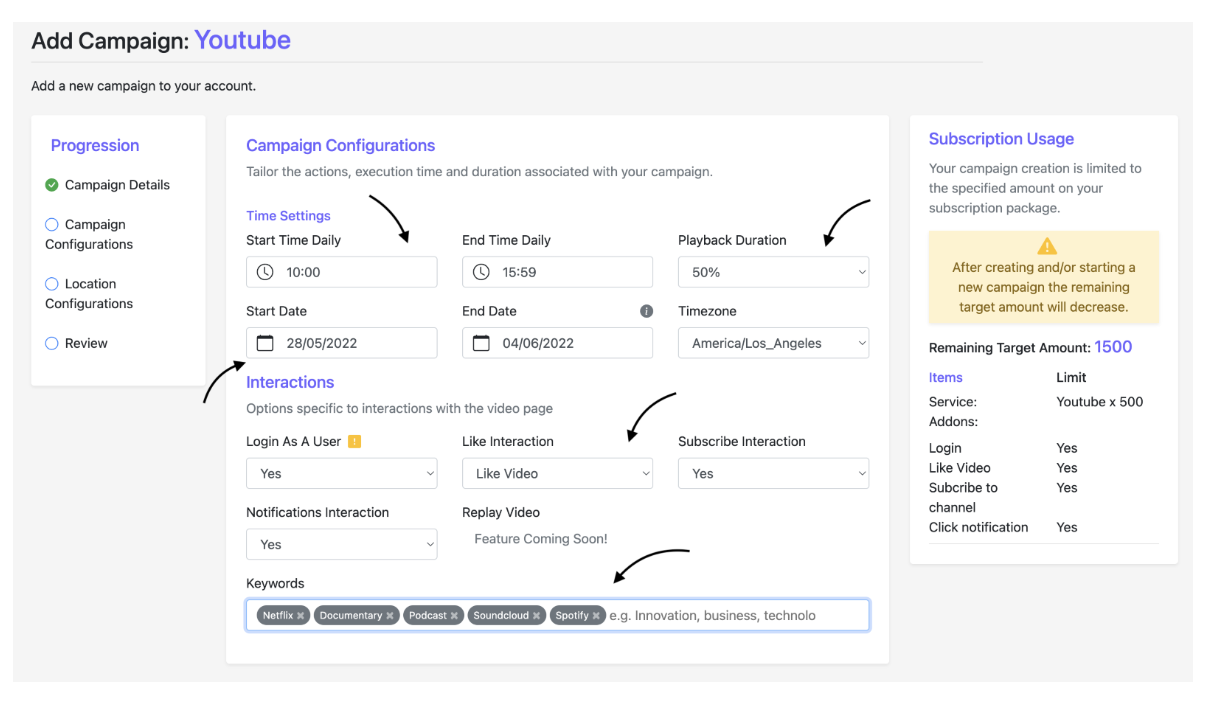Click the clock icon in Start Time Daily
1214x702 pixels.
point(265,272)
